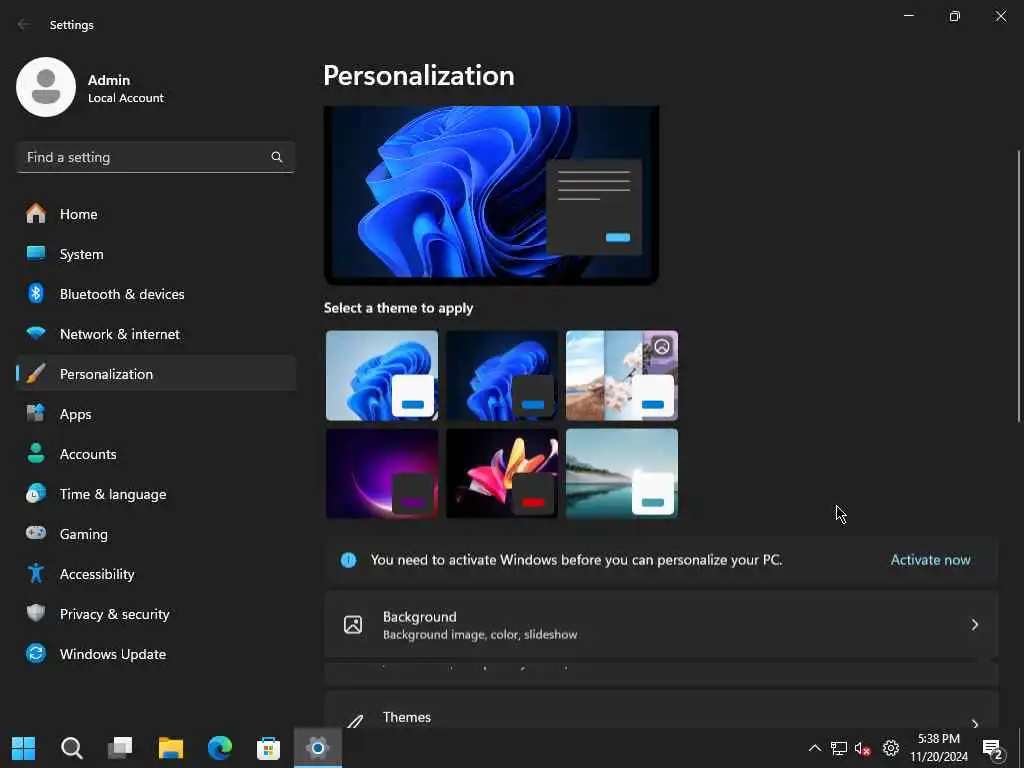Click the Windows Update refresh icon
The width and height of the screenshot is (1024, 768).
(36, 653)
